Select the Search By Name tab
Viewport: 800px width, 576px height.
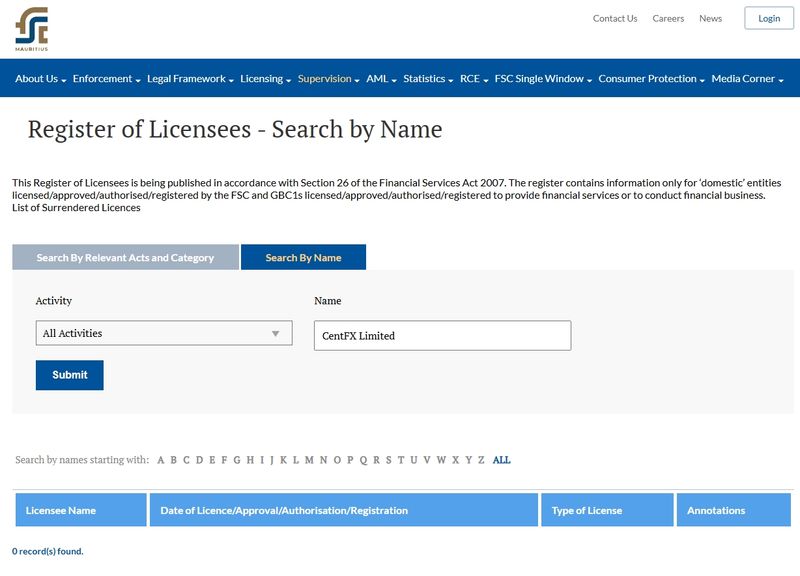pyautogui.click(x=303, y=257)
